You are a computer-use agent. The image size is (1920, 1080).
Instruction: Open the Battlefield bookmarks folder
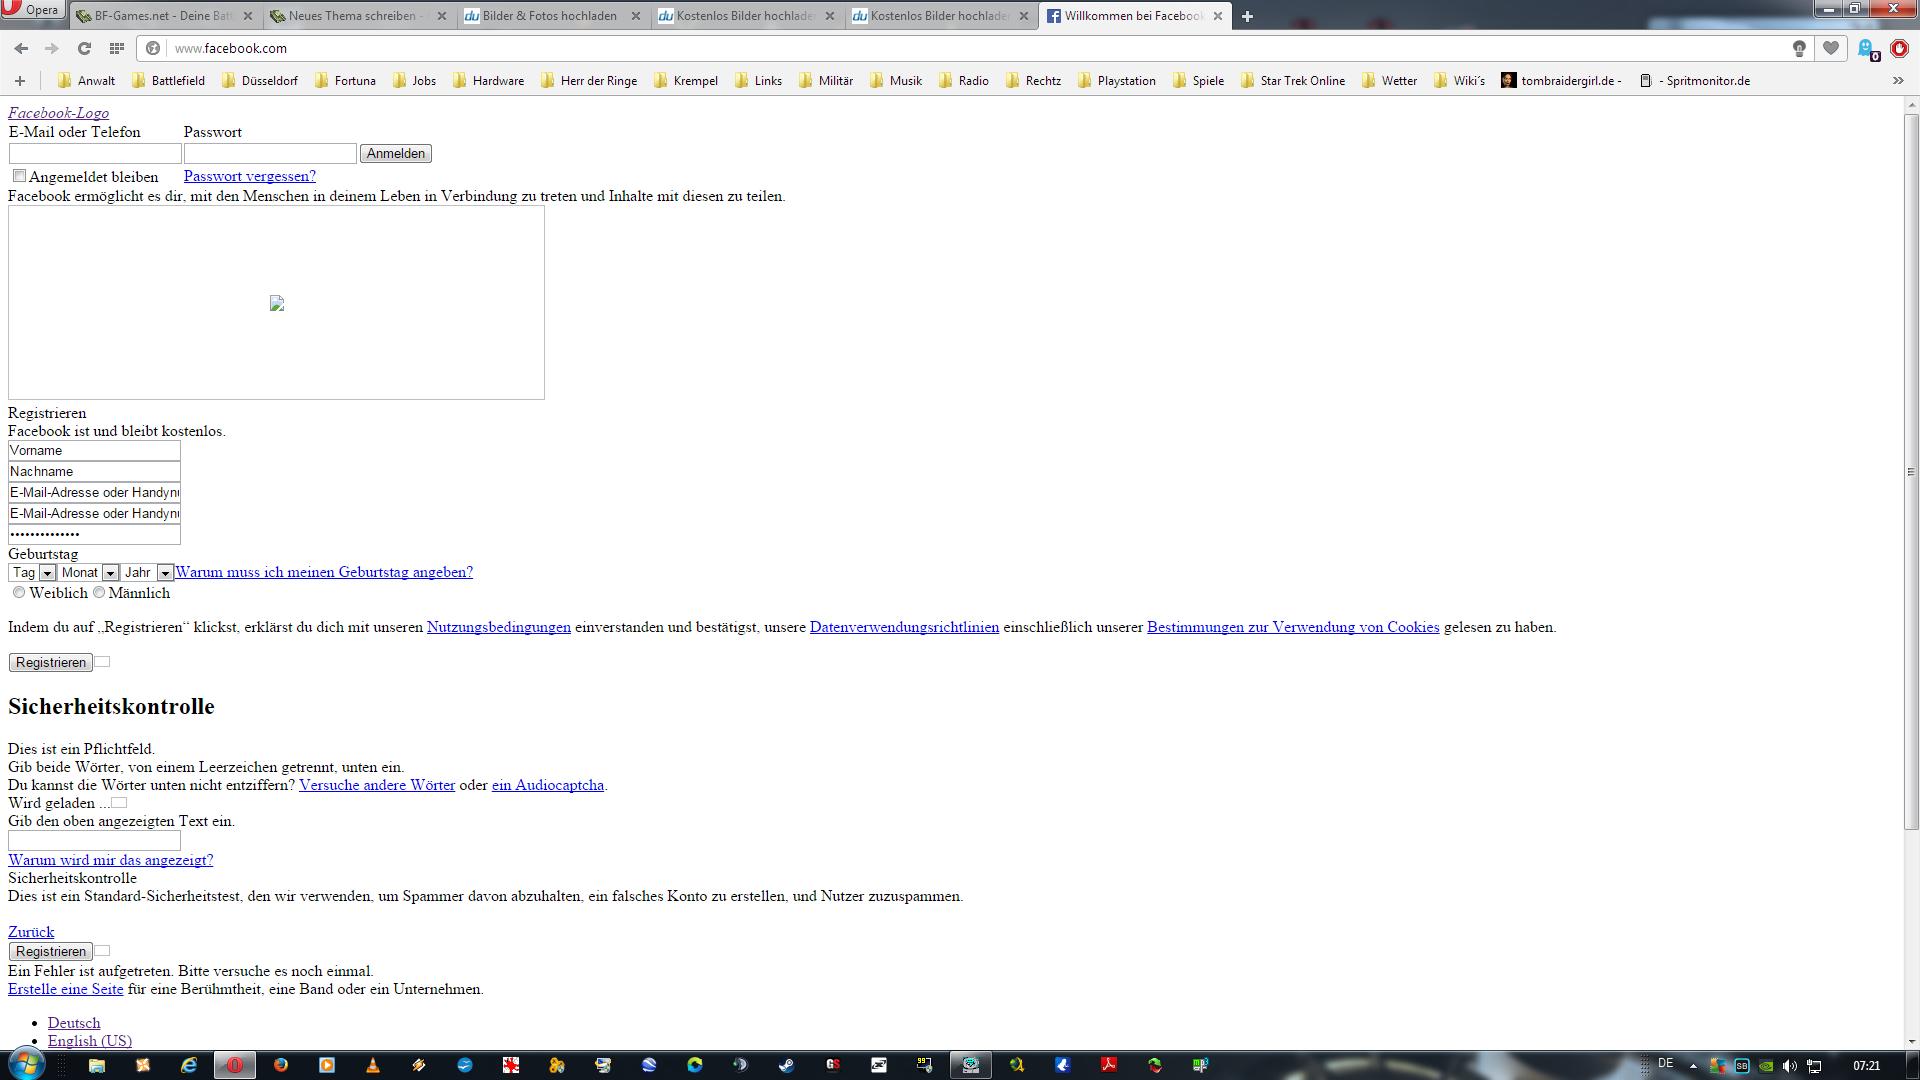click(x=168, y=81)
